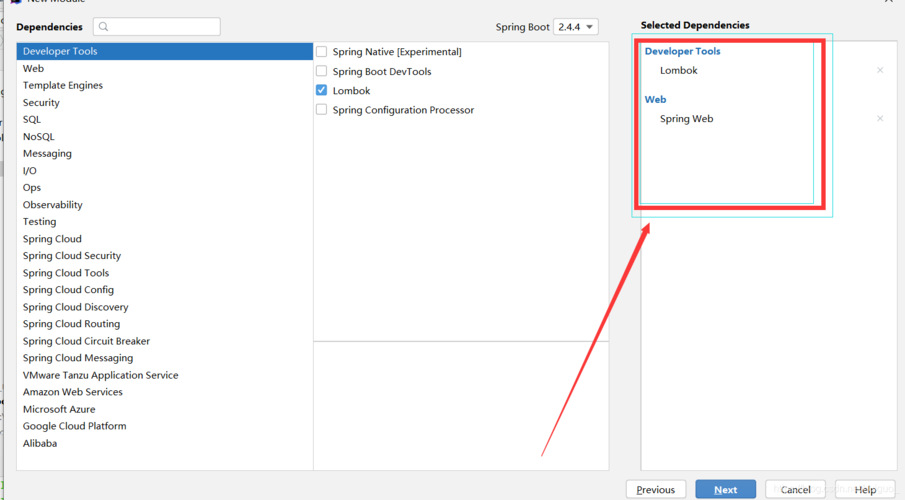Go back with the Previous button
Image resolution: width=905 pixels, height=500 pixels.
(x=656, y=489)
